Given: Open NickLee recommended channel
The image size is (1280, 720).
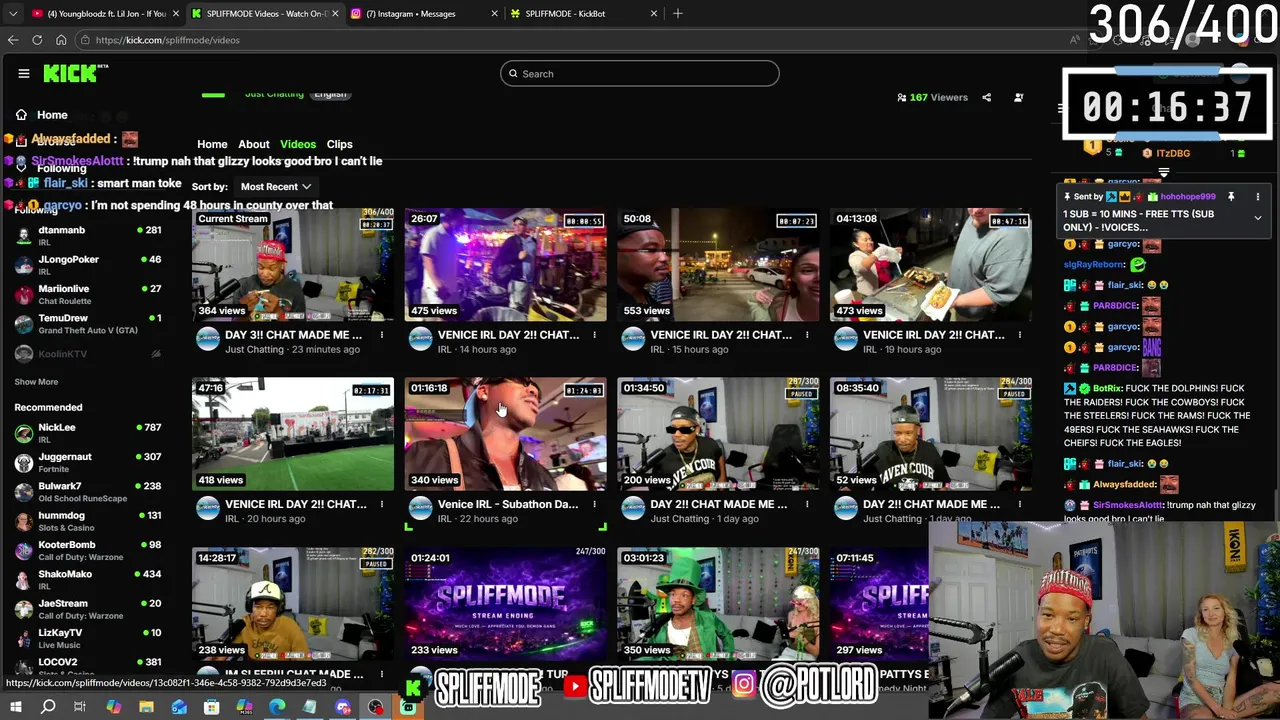Looking at the screenshot, I should tap(88, 433).
